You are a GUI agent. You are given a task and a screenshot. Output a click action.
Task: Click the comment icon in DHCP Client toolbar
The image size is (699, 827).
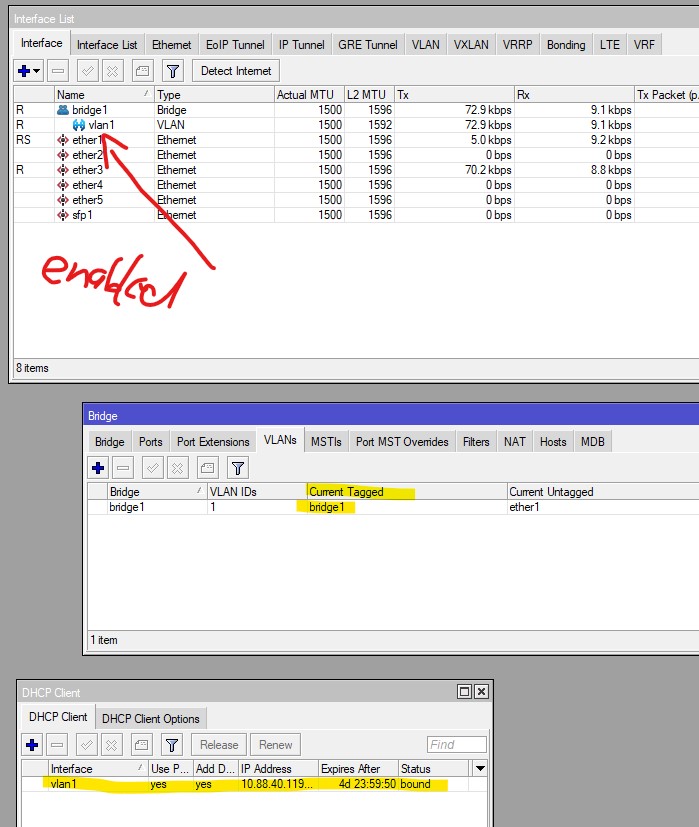(141, 745)
